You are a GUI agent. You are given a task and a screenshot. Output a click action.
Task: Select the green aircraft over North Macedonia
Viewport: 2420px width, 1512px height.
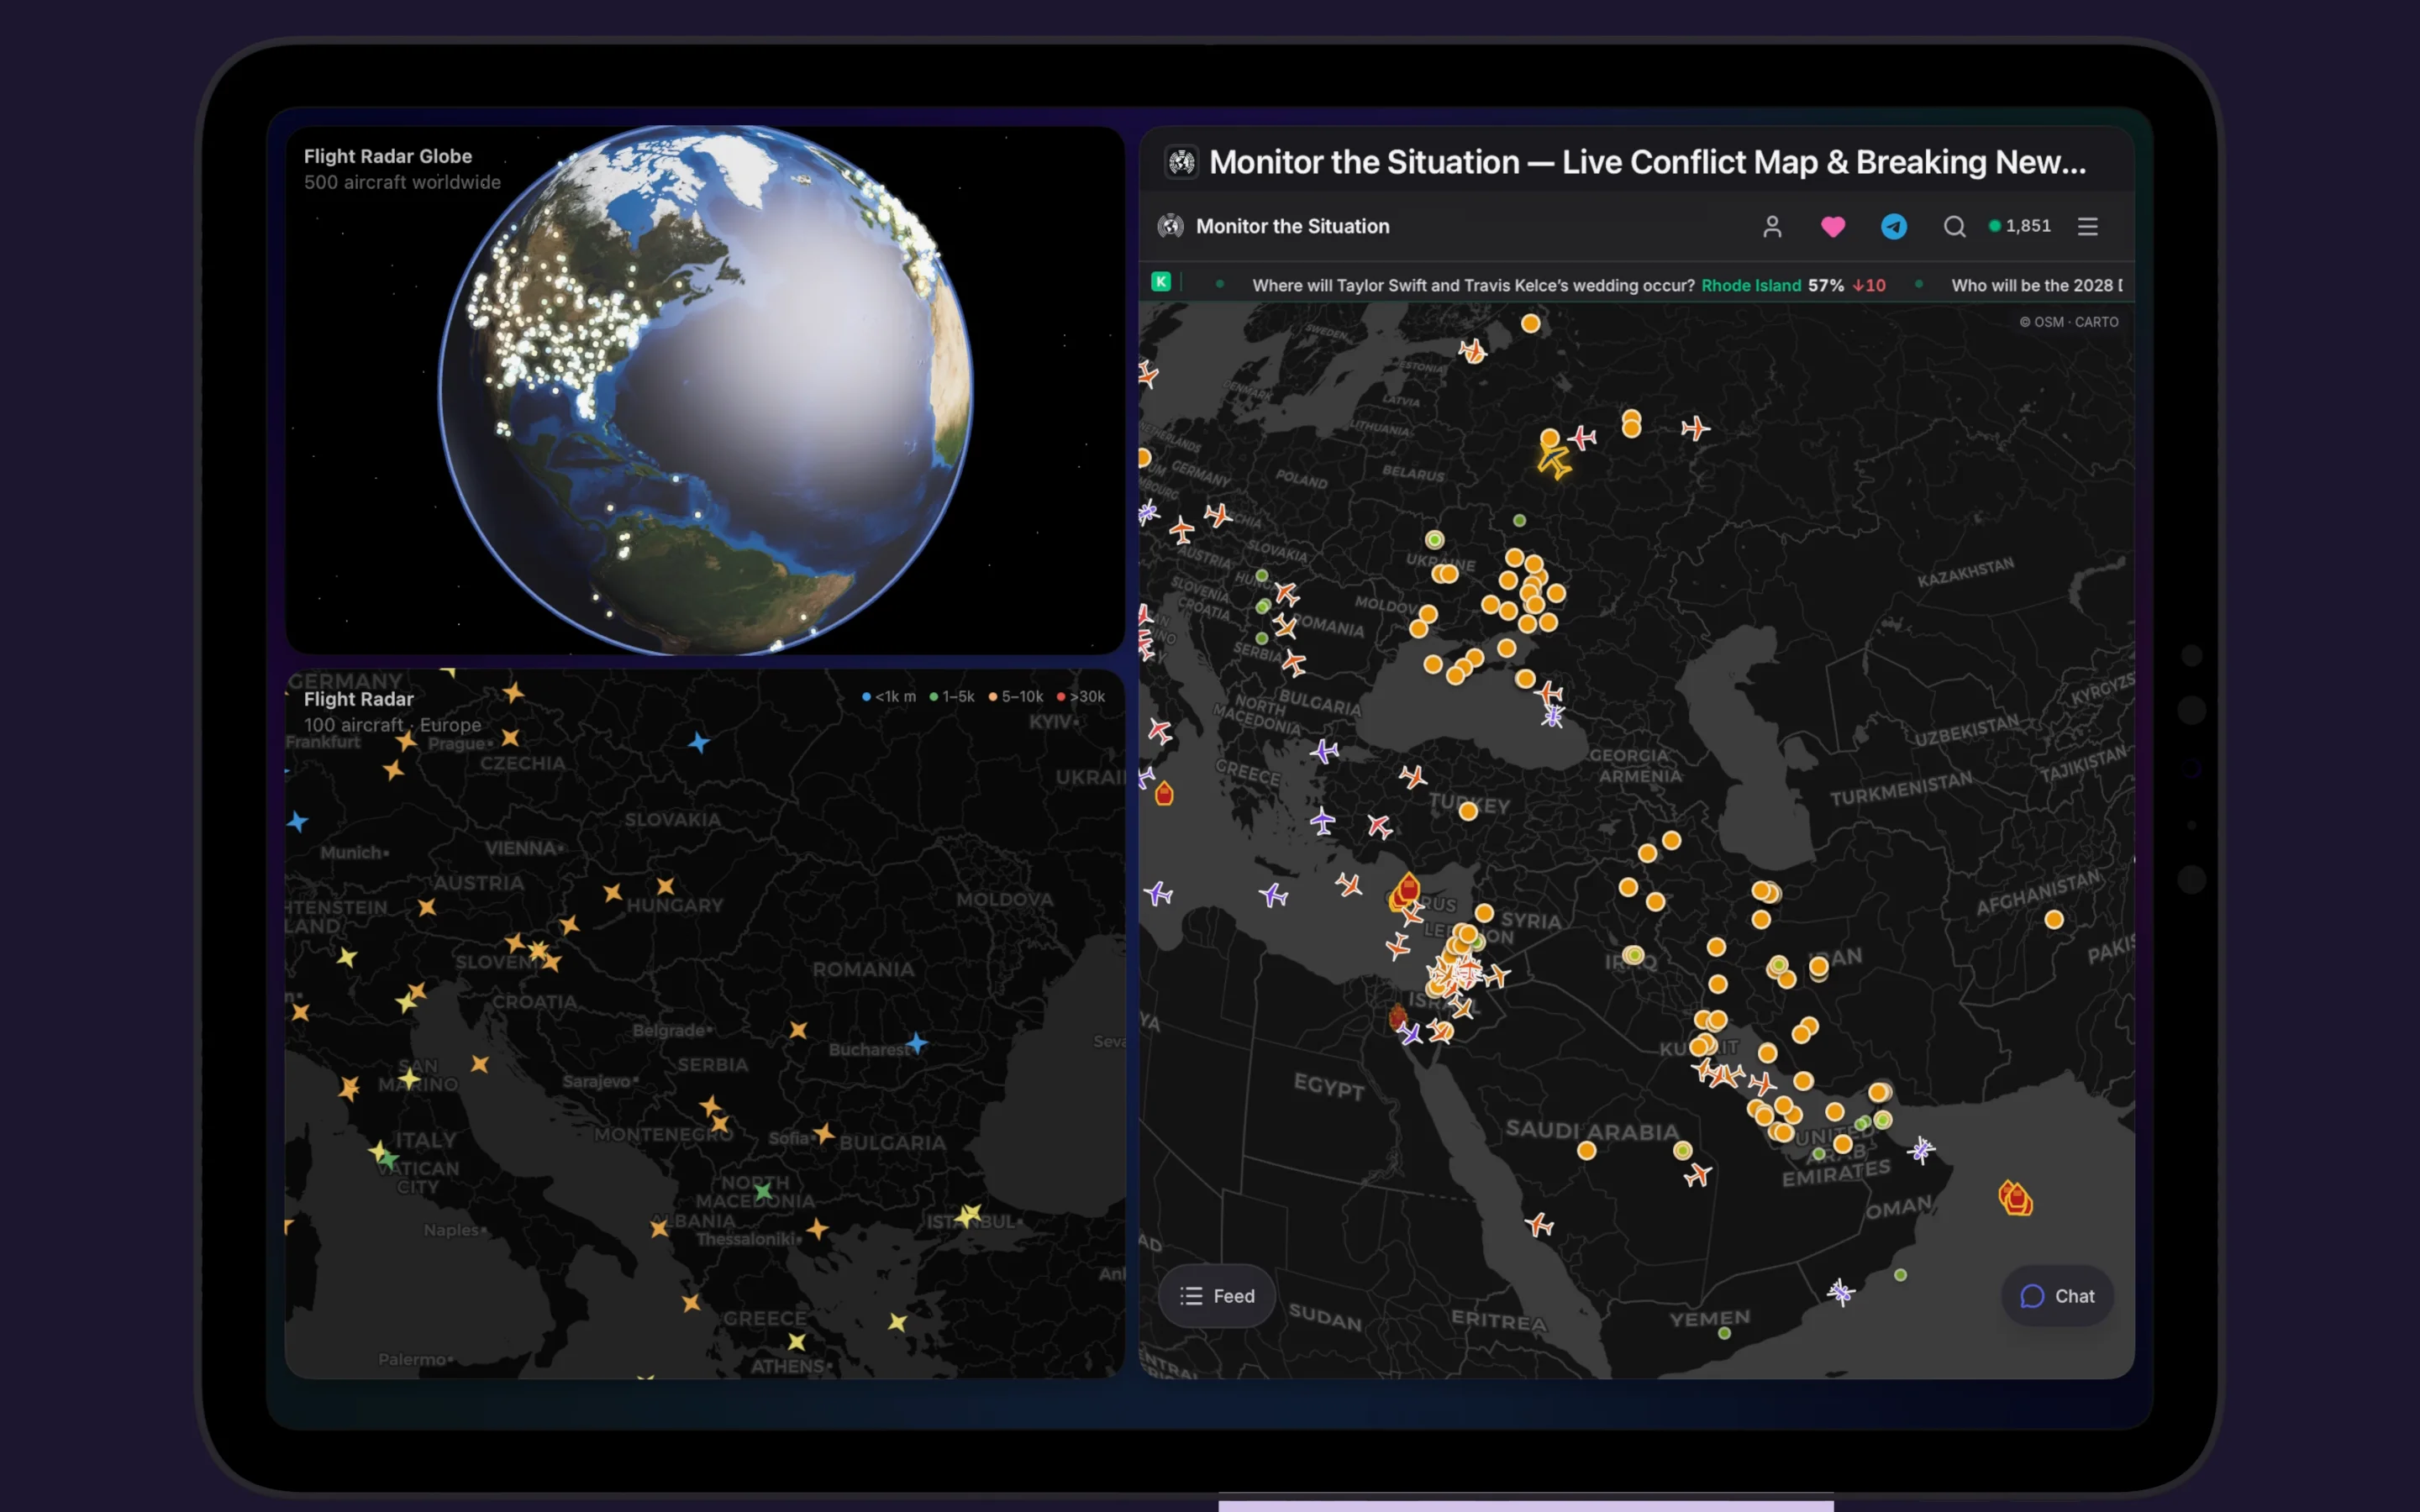pyautogui.click(x=763, y=1190)
